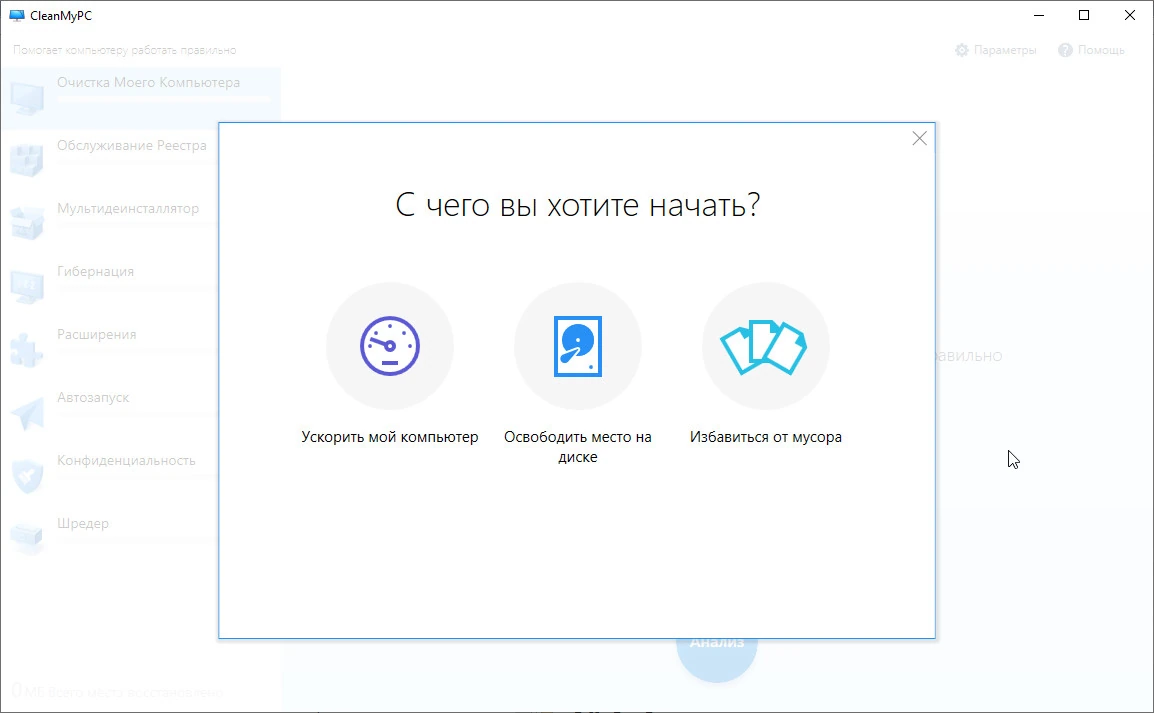Click the registry blocks icon in sidebar
The image size is (1154, 713).
pos(27,161)
